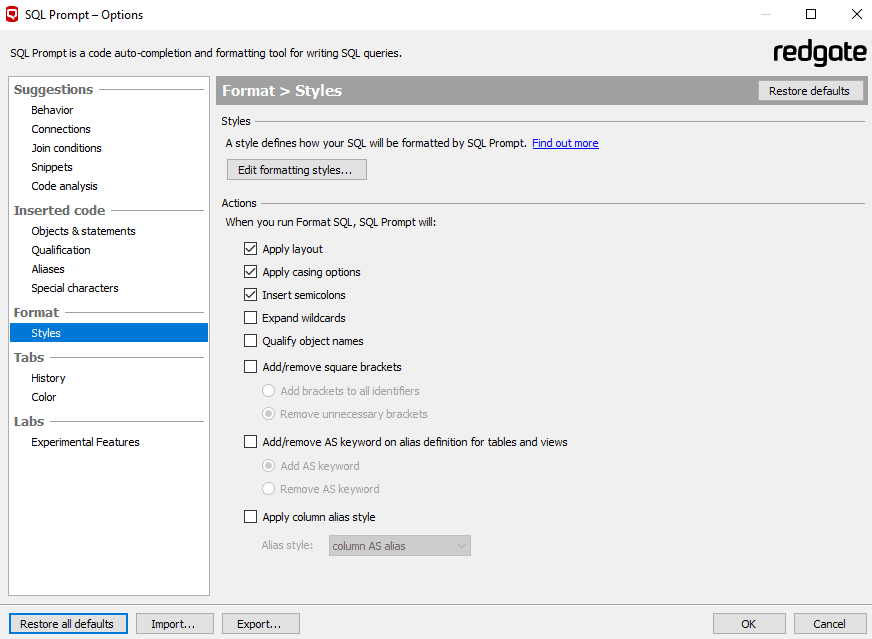This screenshot has height=639, width=872.
Task: Click the Export button
Action: [261, 623]
